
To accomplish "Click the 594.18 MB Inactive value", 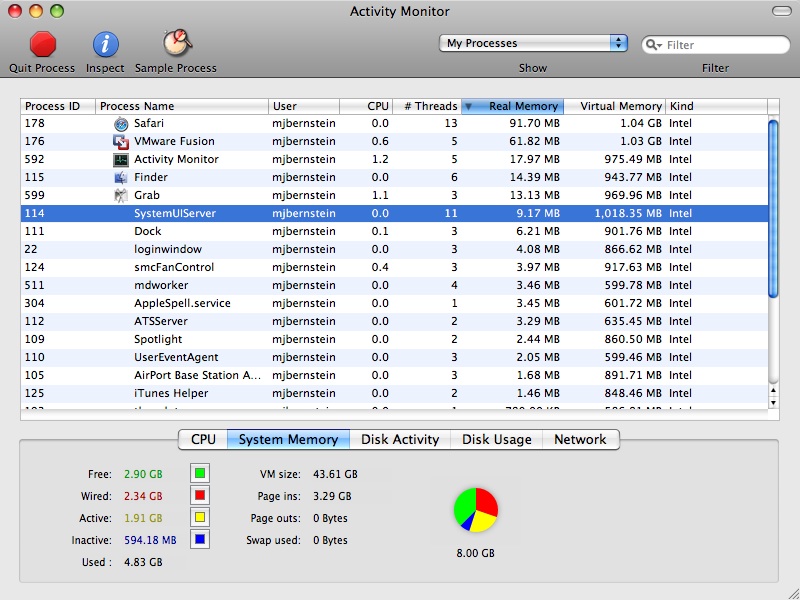I will pyautogui.click(x=151, y=540).
